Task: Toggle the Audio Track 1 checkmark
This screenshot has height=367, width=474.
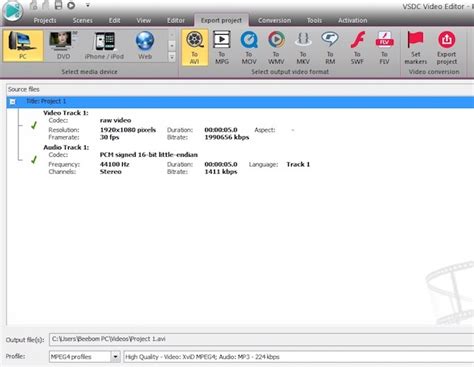Action: [x=34, y=160]
